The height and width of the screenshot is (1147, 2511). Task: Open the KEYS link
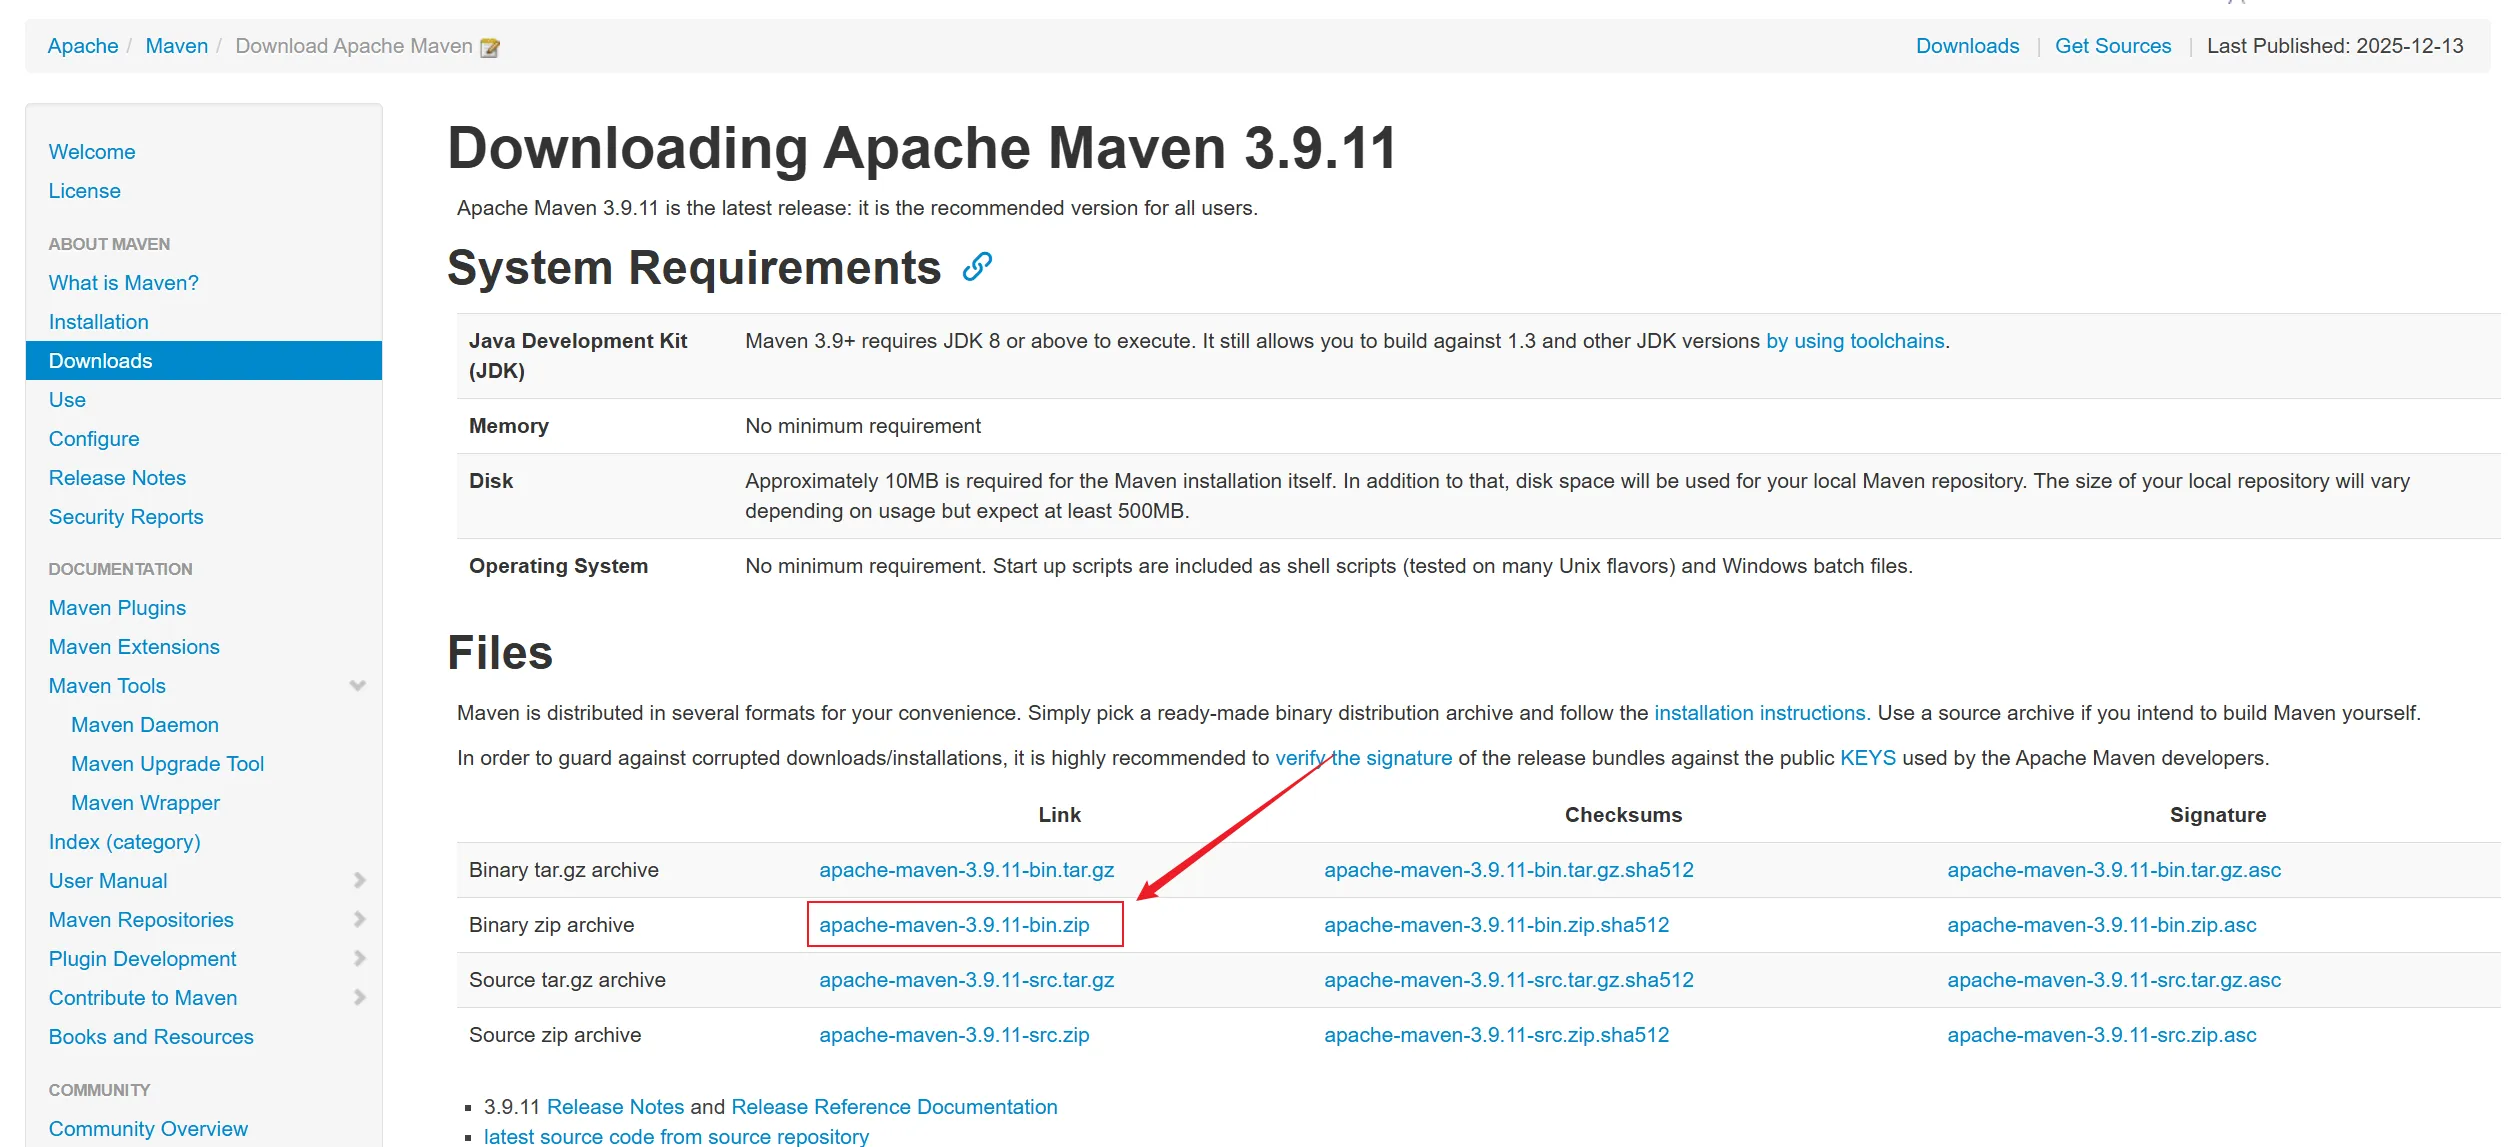pyautogui.click(x=1867, y=758)
